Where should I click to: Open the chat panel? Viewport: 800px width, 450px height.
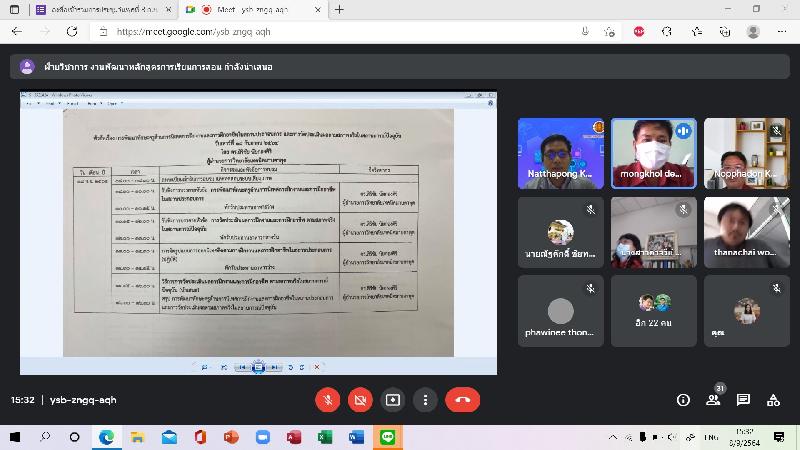point(743,399)
